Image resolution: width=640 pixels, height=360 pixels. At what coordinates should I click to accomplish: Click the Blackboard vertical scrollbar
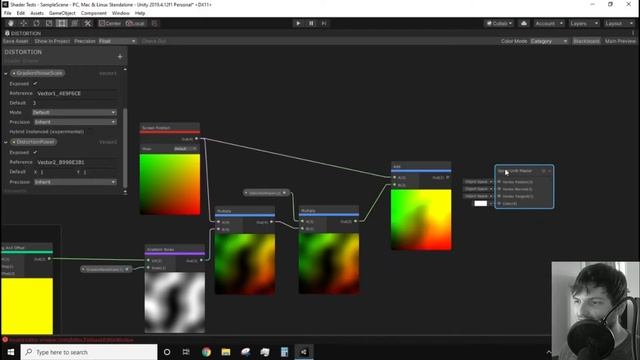125,148
